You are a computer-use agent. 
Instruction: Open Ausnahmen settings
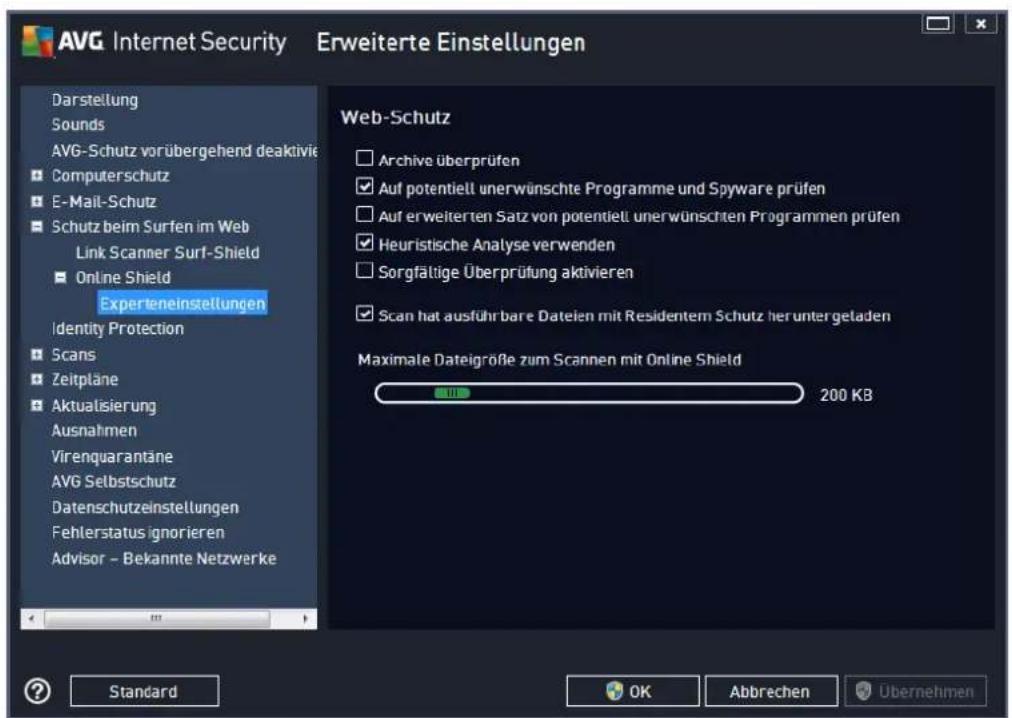coord(94,431)
